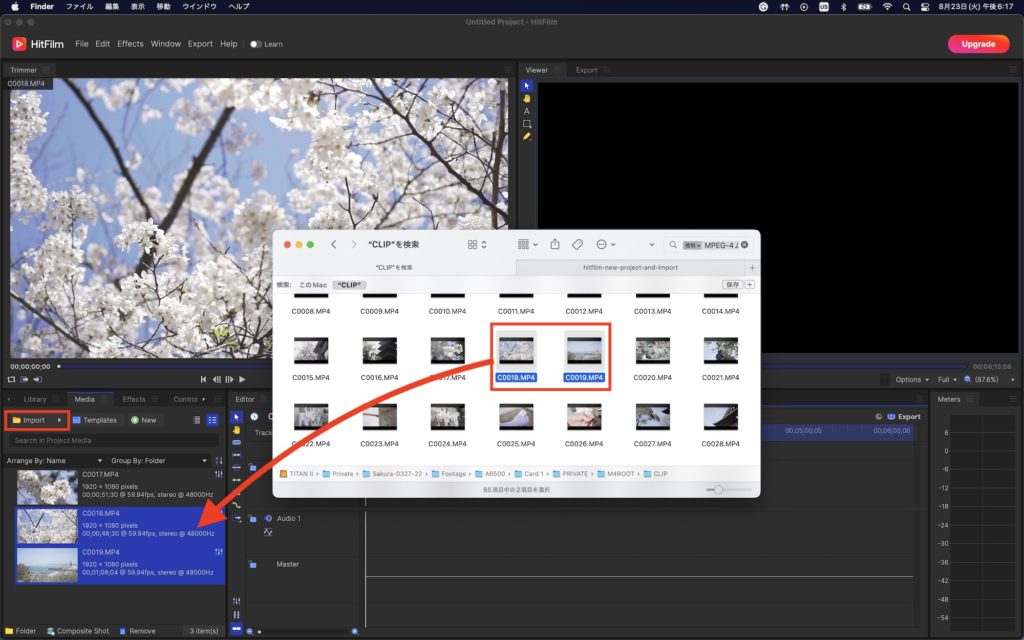
Task: Switch Media panel to detailed list view
Action: [x=212, y=420]
